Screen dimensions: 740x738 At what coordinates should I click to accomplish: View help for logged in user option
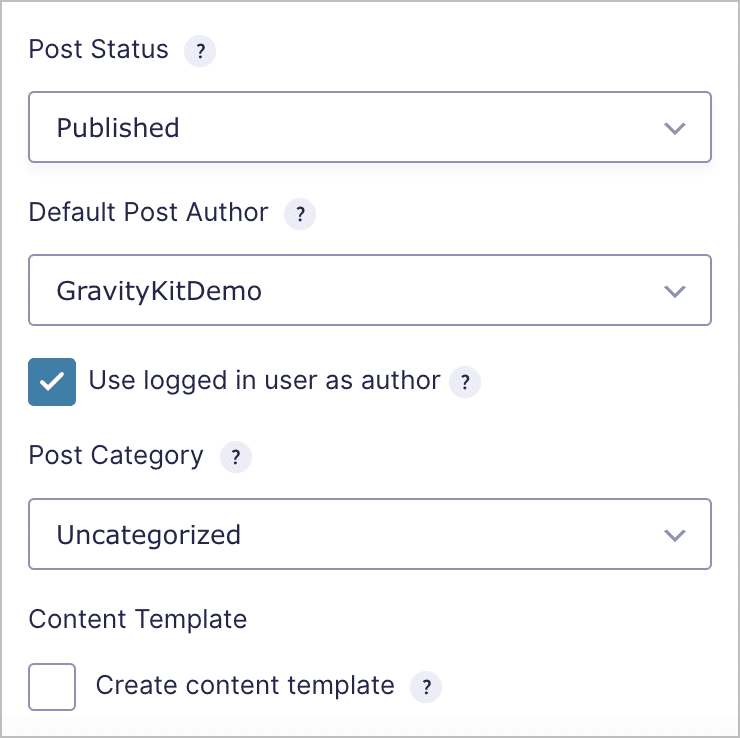click(465, 382)
